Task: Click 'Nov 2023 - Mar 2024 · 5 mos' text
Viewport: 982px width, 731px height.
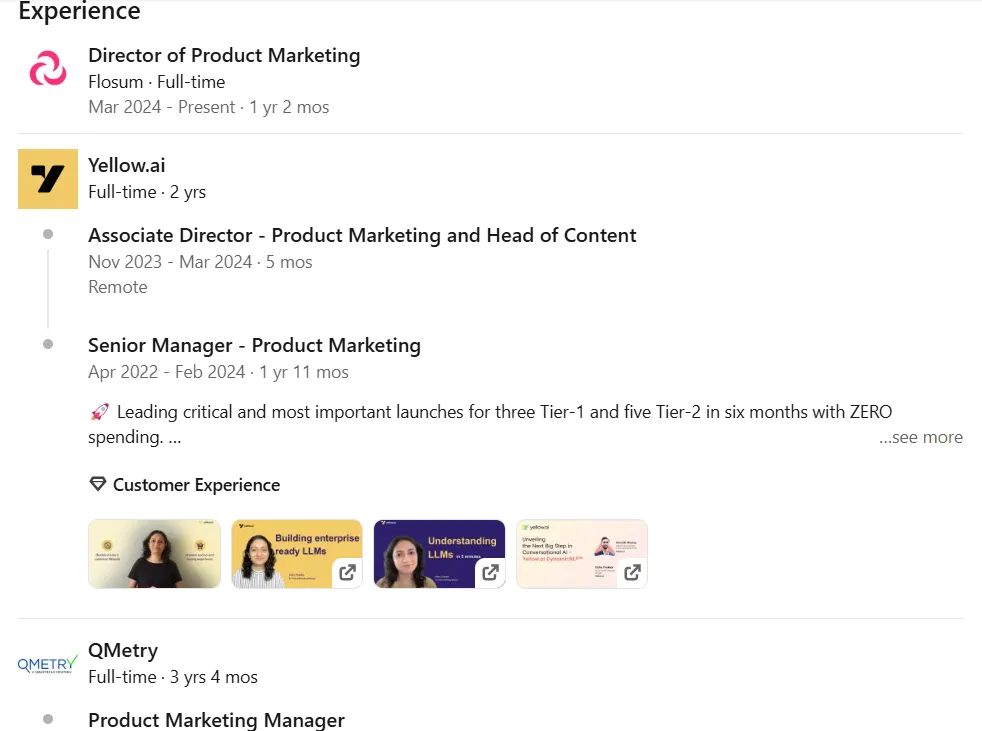Action: click(200, 262)
